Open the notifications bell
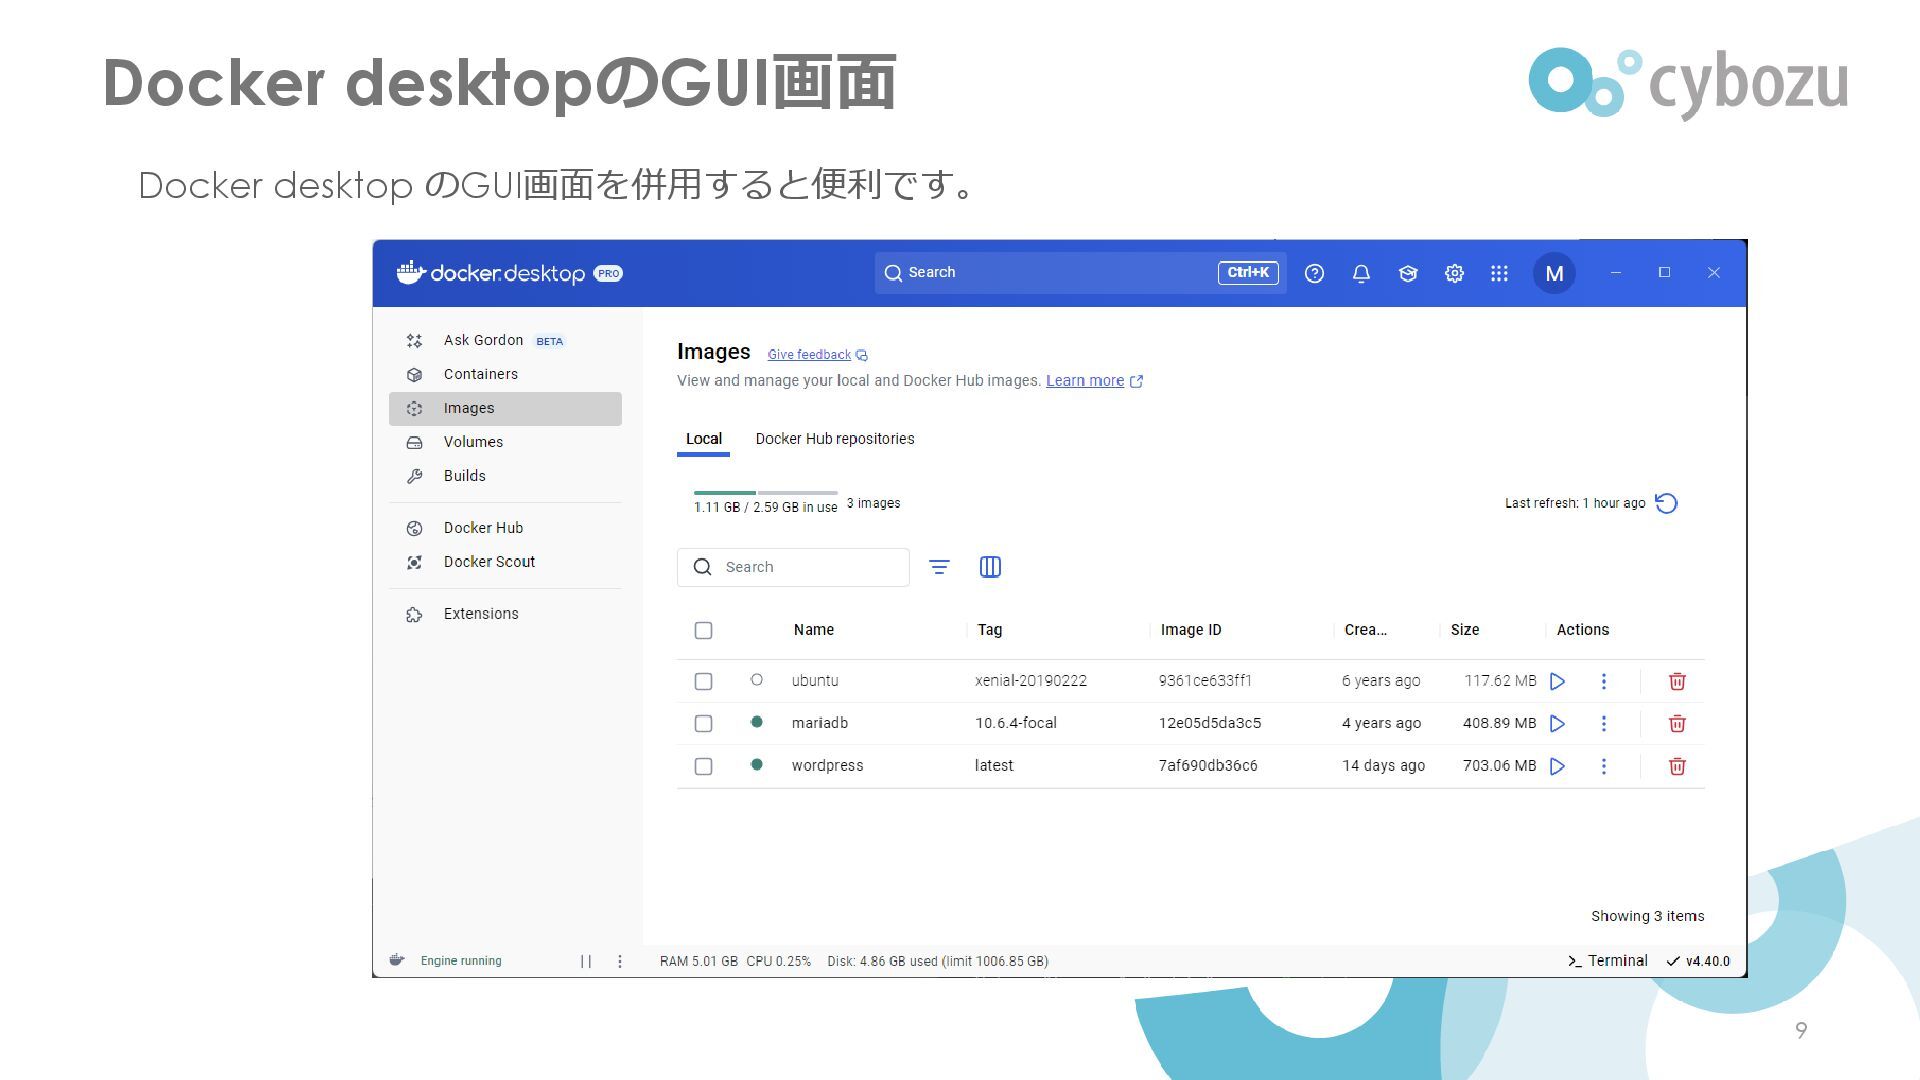This screenshot has height=1080, width=1920. tap(1361, 273)
